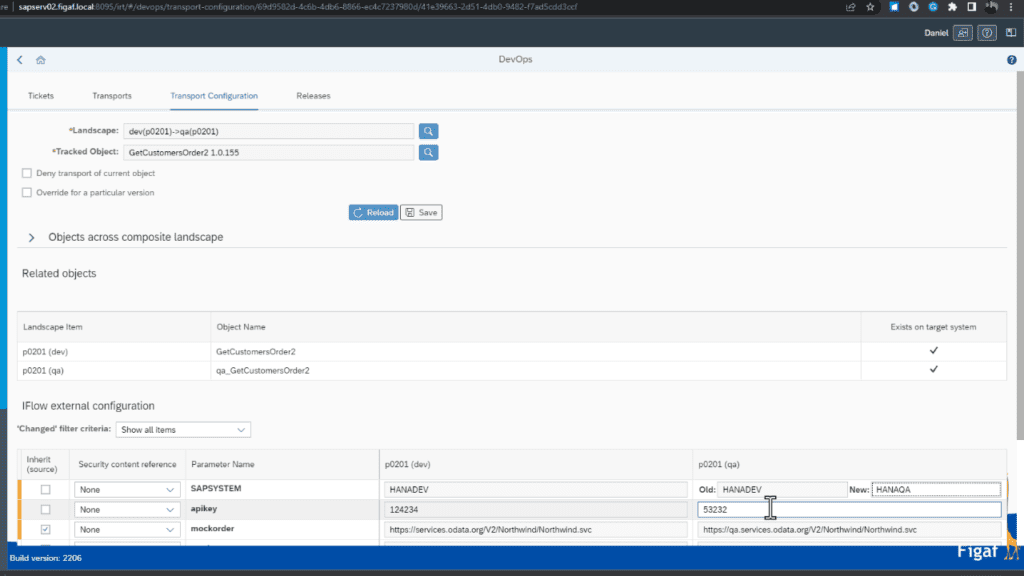Open the blue page help icon
The image size is (1024, 576).
[x=1012, y=59]
